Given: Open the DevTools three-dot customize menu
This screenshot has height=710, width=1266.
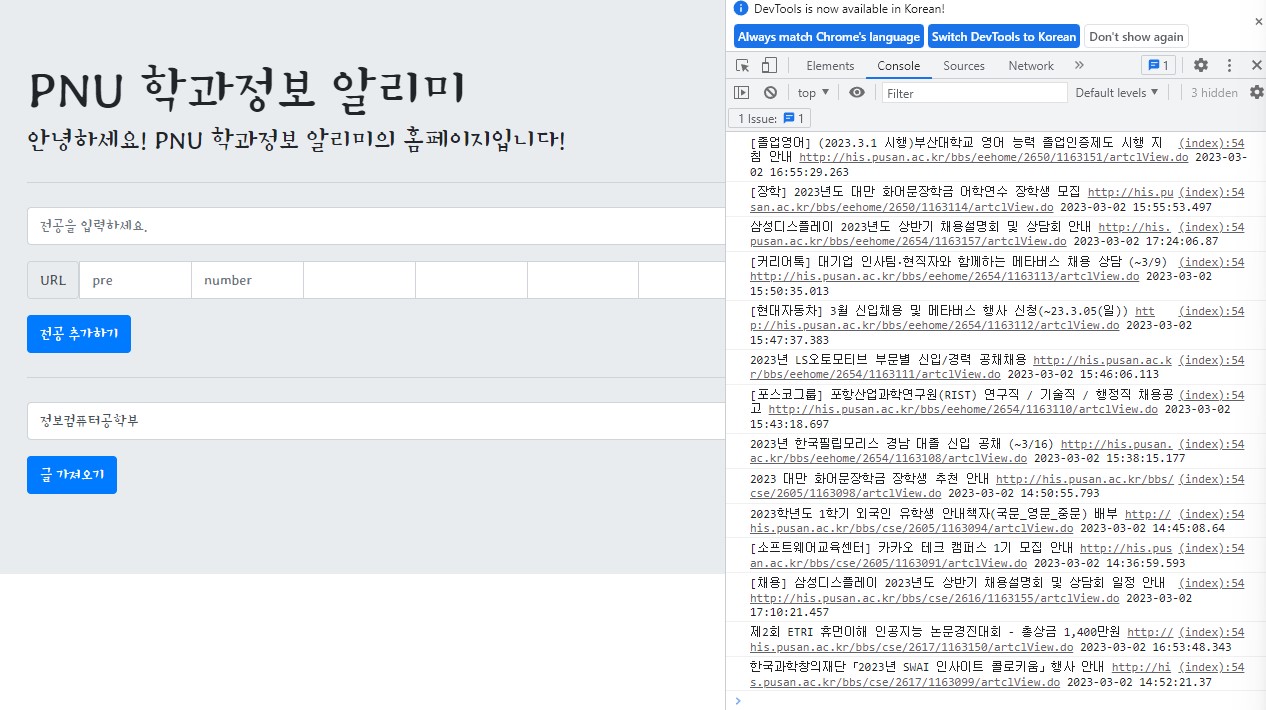Looking at the screenshot, I should click(1229, 66).
